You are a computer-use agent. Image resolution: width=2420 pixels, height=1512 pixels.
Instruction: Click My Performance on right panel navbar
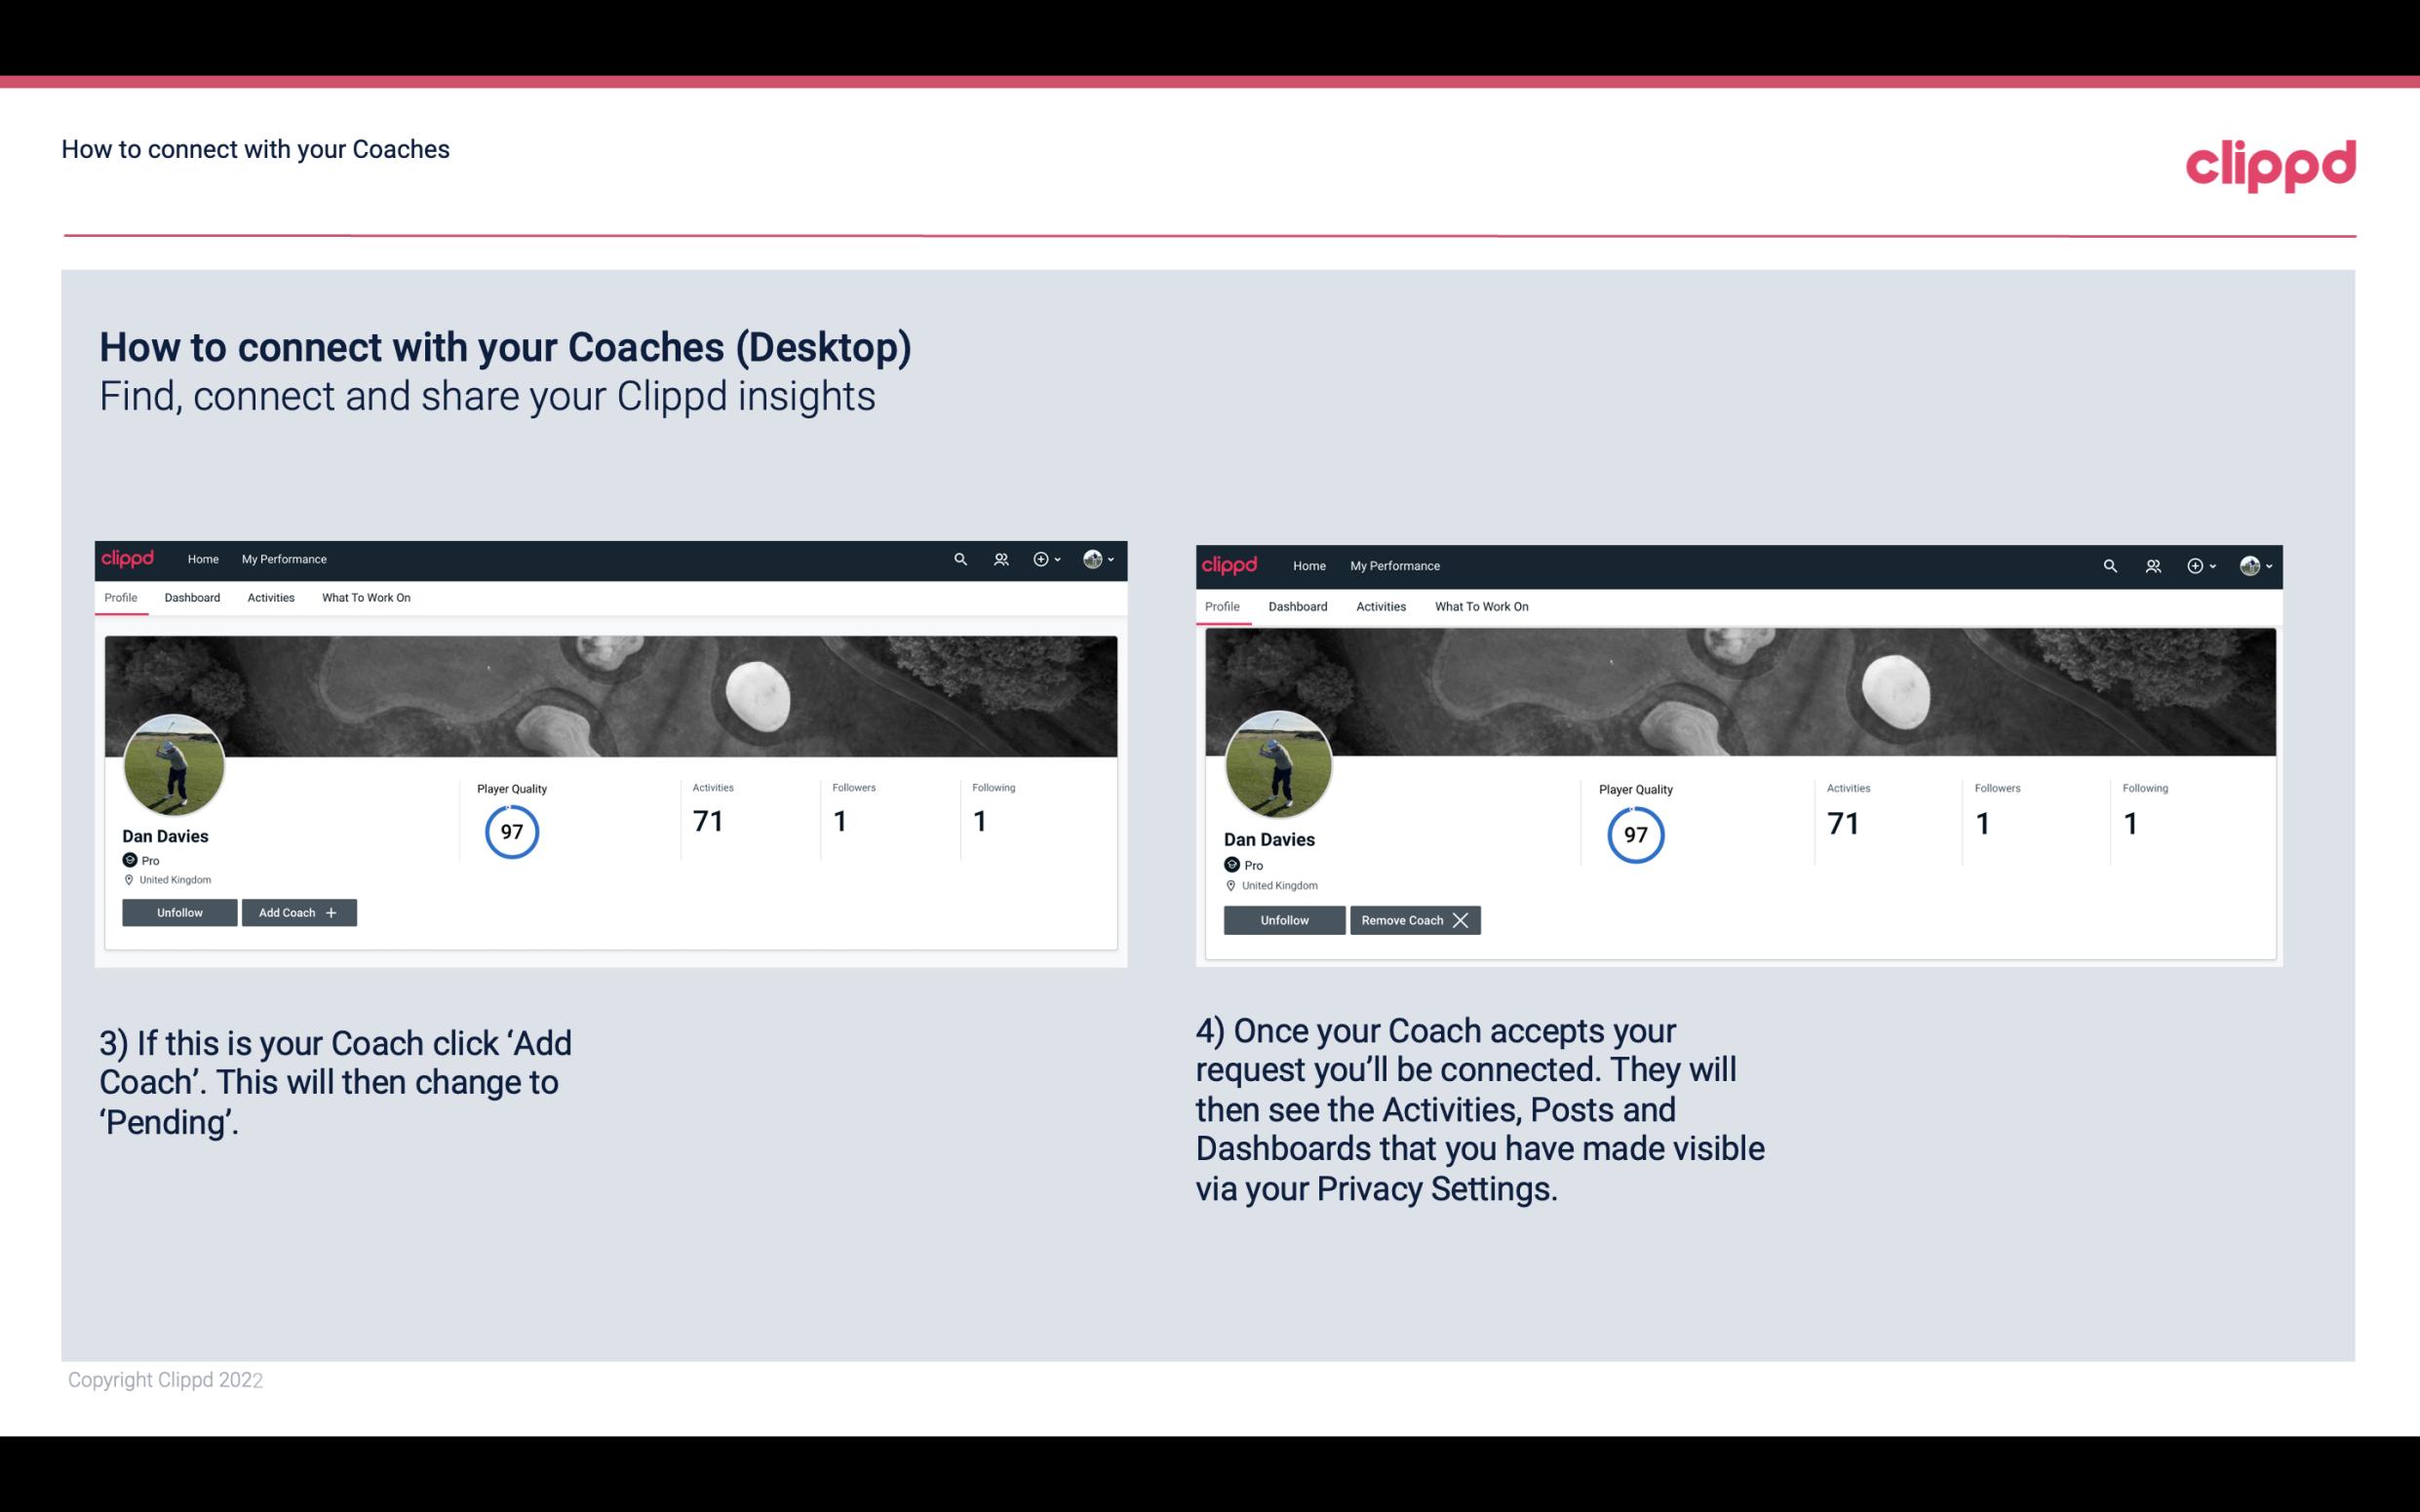click(1395, 564)
